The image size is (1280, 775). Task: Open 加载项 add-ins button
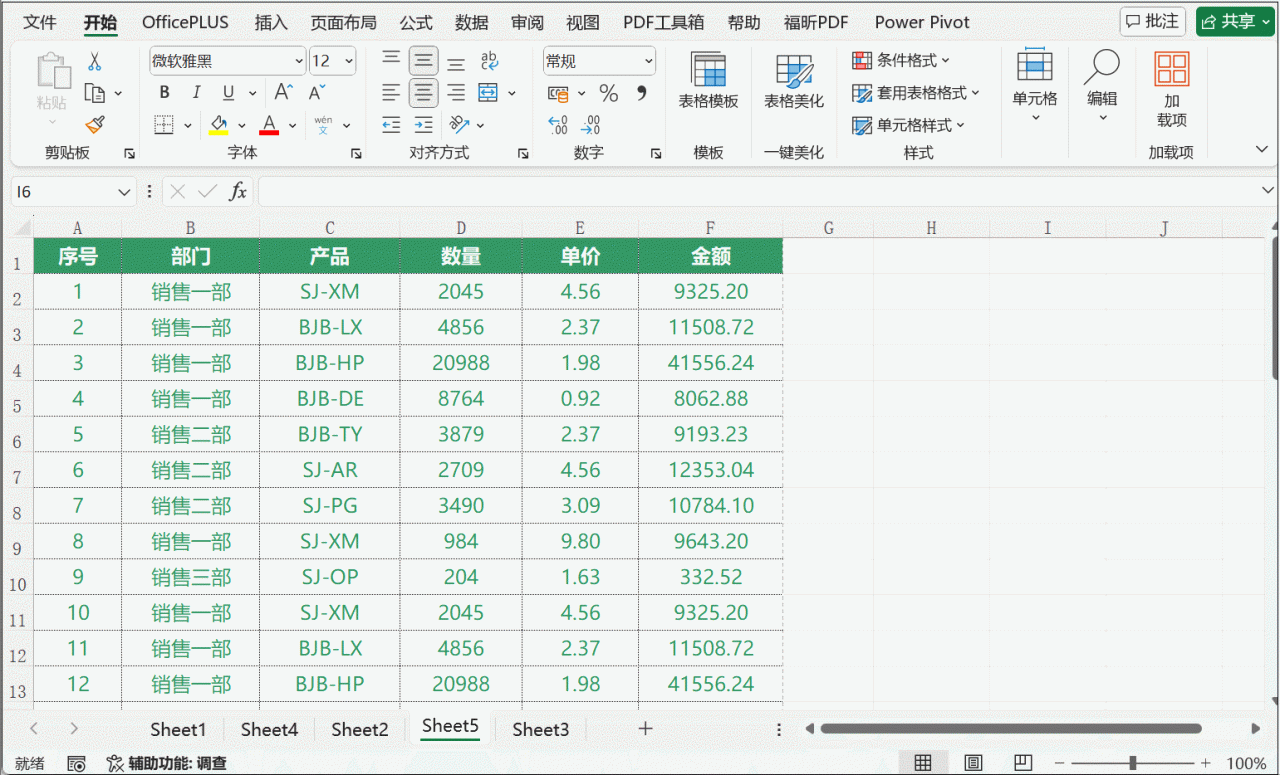coord(1171,89)
